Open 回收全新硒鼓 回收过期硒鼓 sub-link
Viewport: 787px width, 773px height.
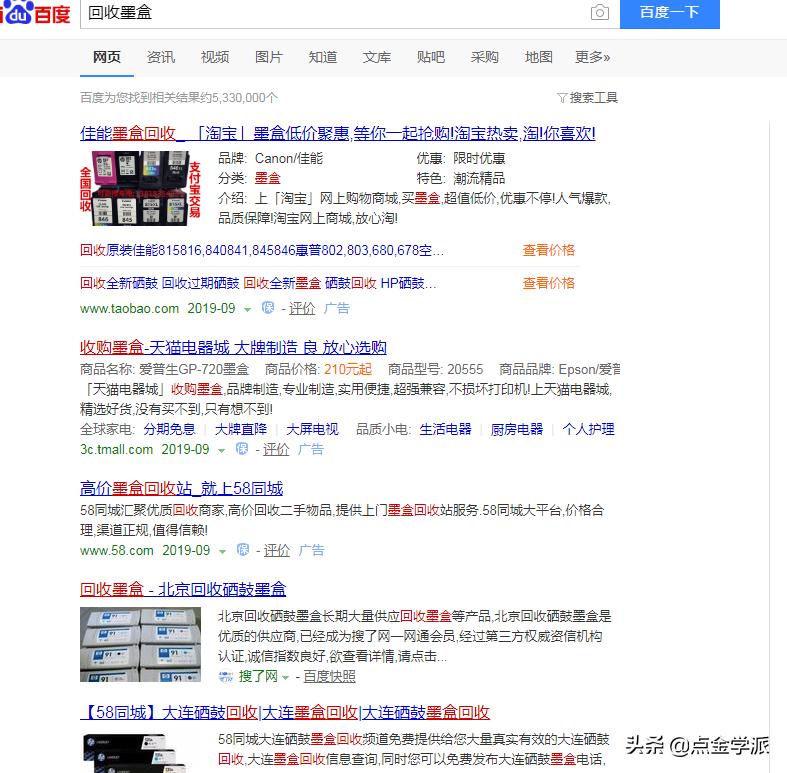coord(258,283)
